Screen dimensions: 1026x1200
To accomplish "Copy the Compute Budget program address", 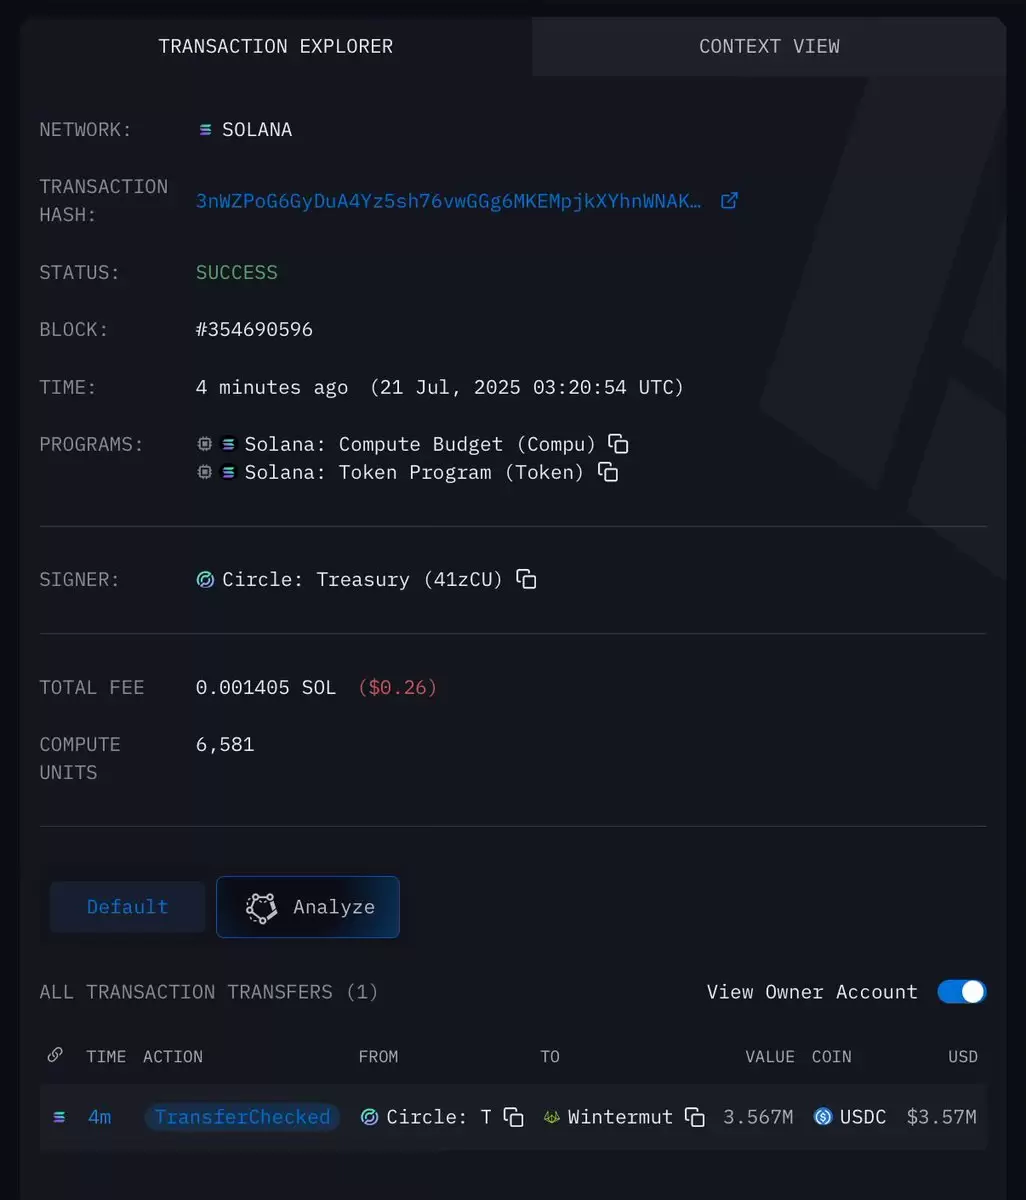I will click(618, 443).
